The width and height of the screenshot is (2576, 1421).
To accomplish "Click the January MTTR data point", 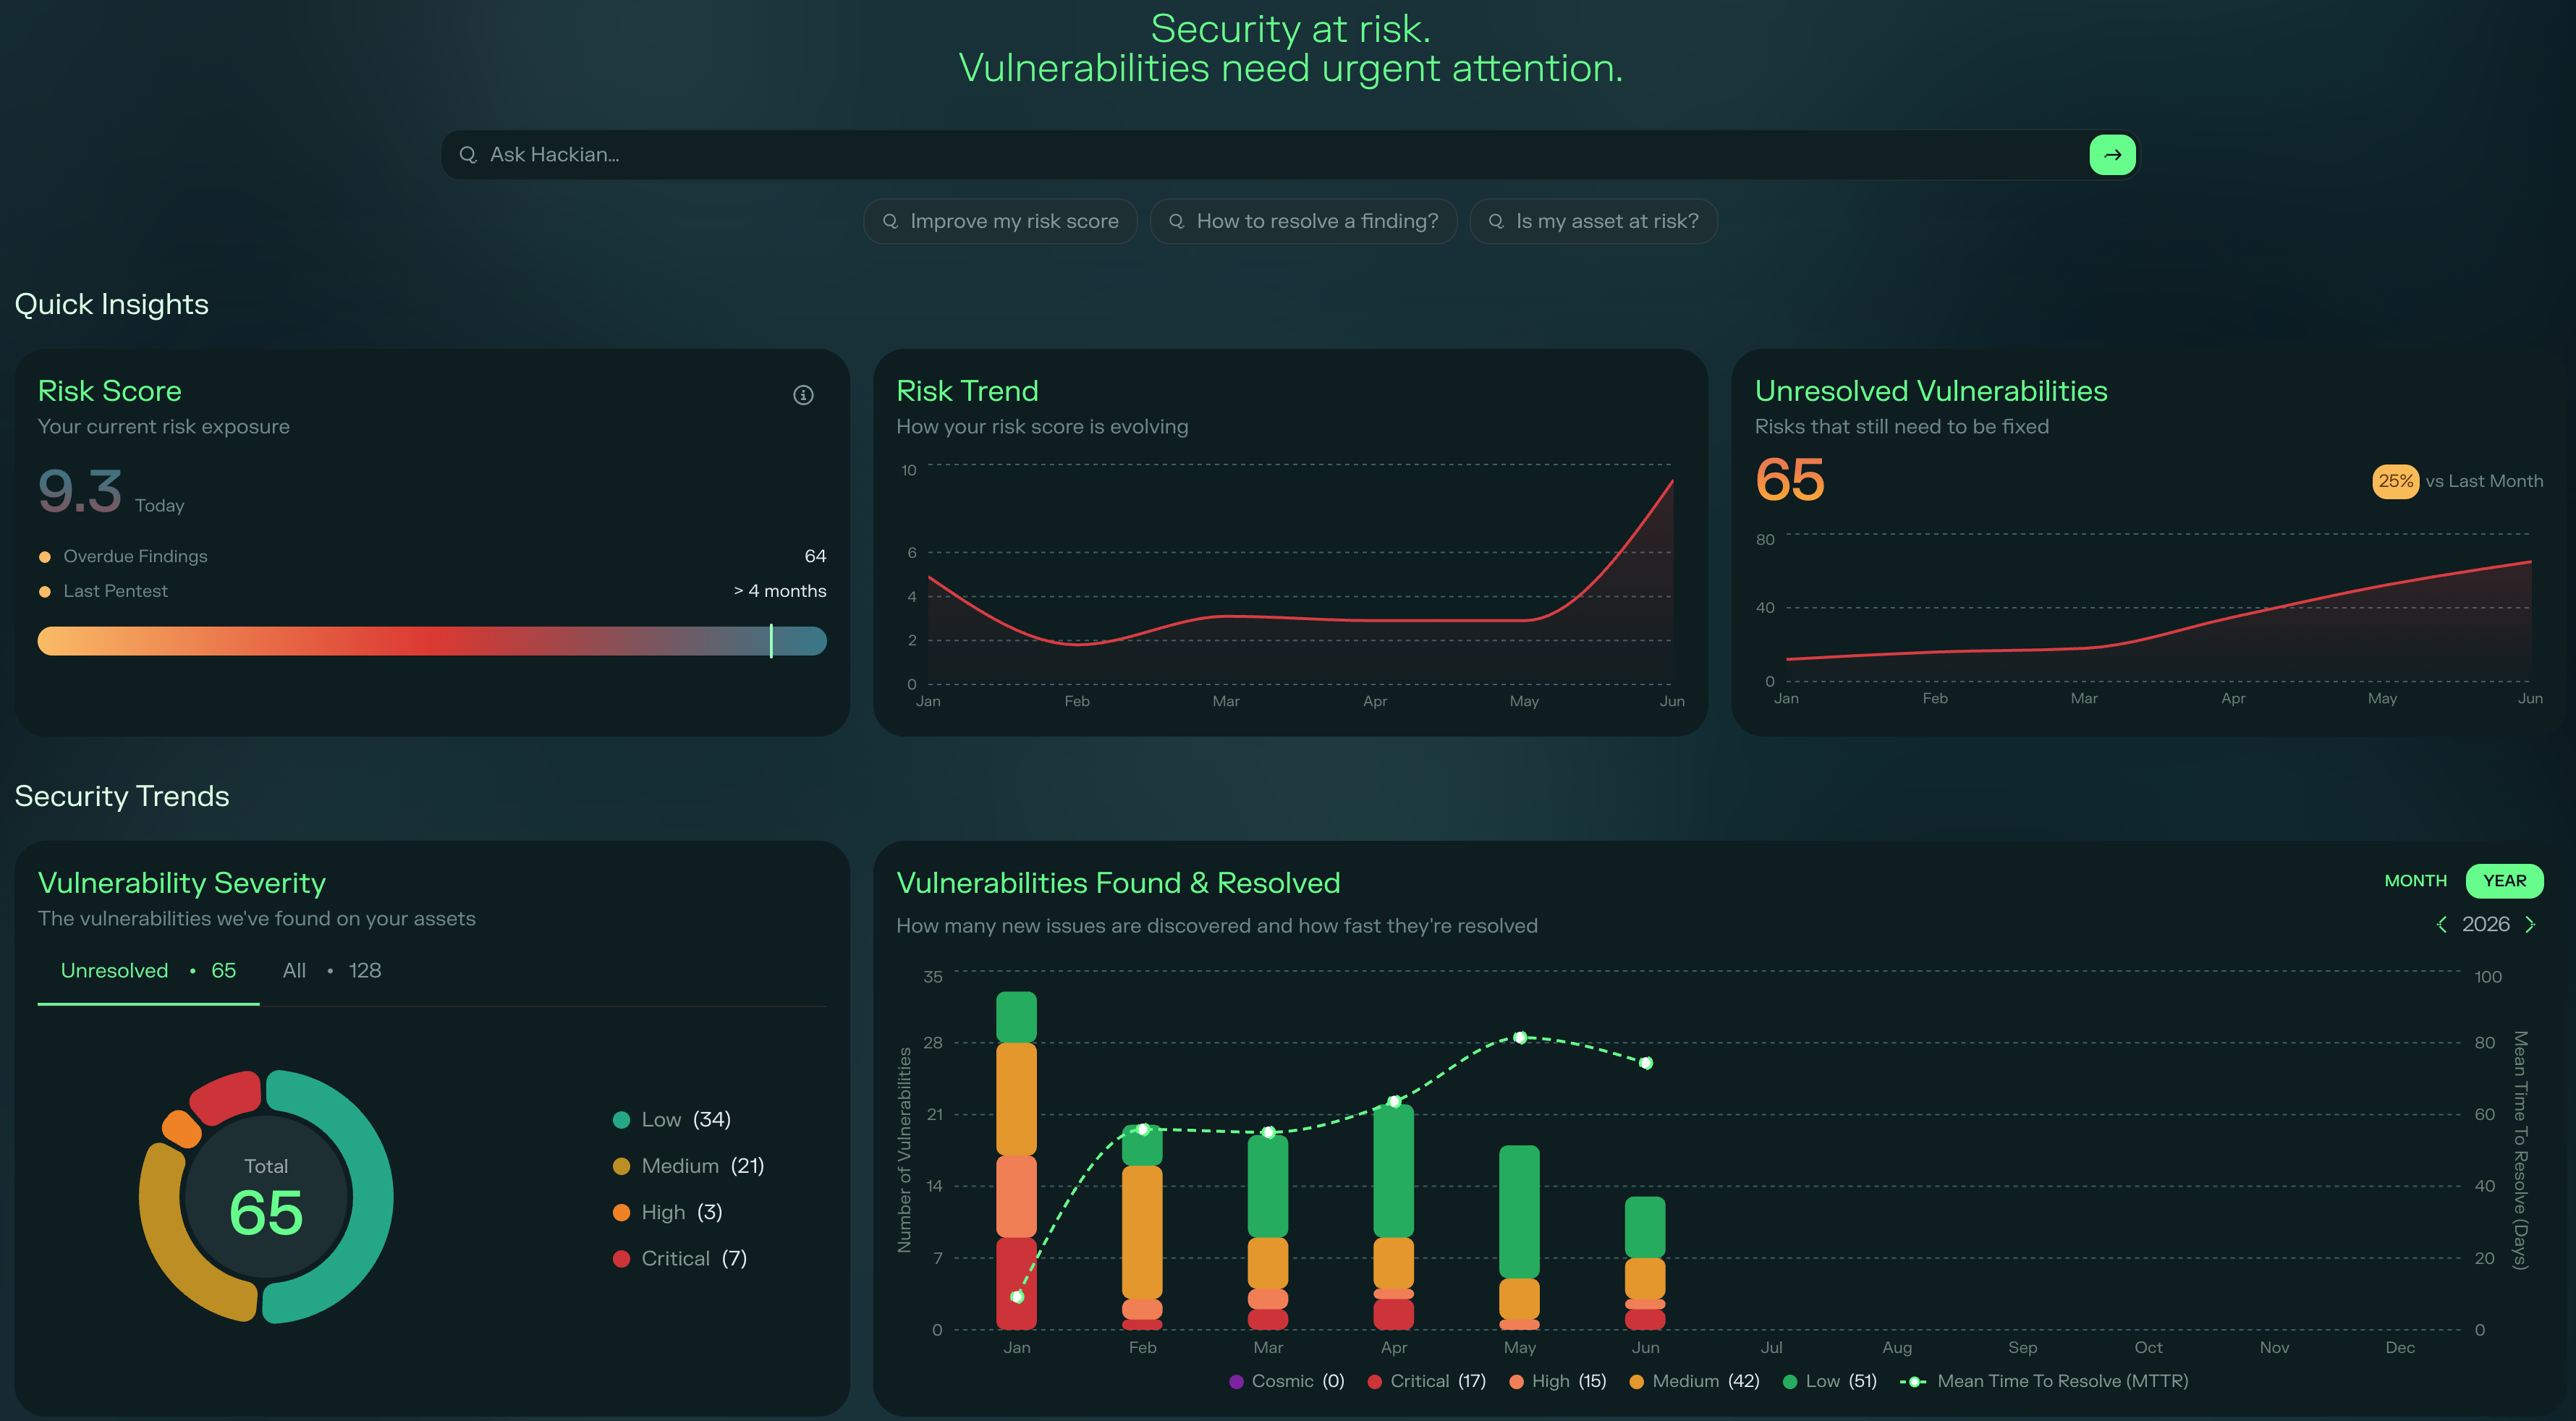I will [1017, 1297].
